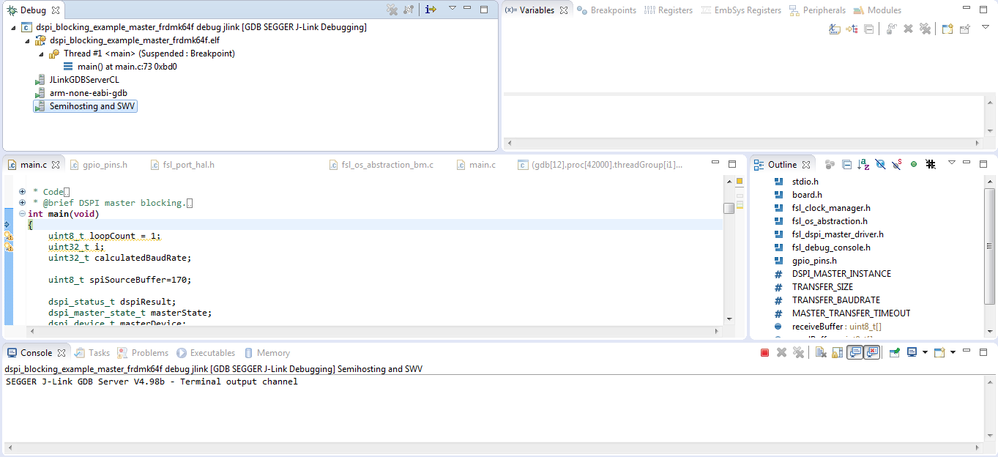Click Pin Console icon
The image size is (998, 457).
pyautogui.click(x=894, y=353)
